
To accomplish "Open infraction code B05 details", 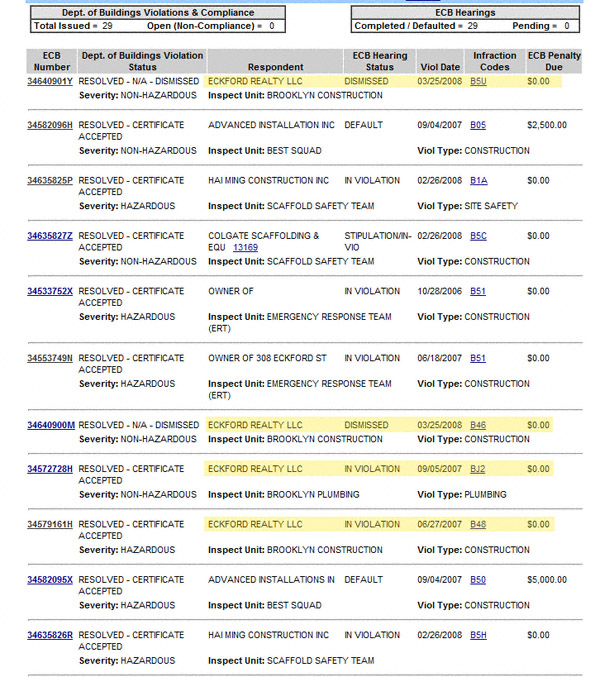I will [x=478, y=125].
